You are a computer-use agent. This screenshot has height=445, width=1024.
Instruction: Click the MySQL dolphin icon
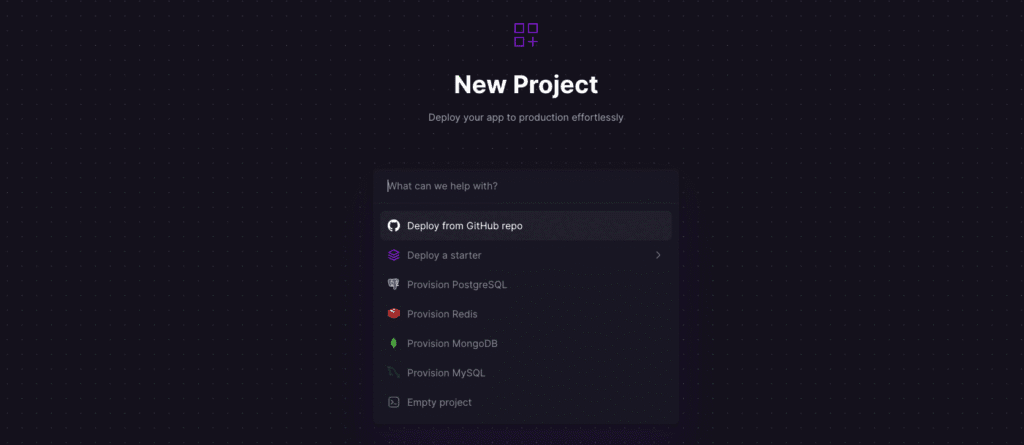pyautogui.click(x=394, y=373)
